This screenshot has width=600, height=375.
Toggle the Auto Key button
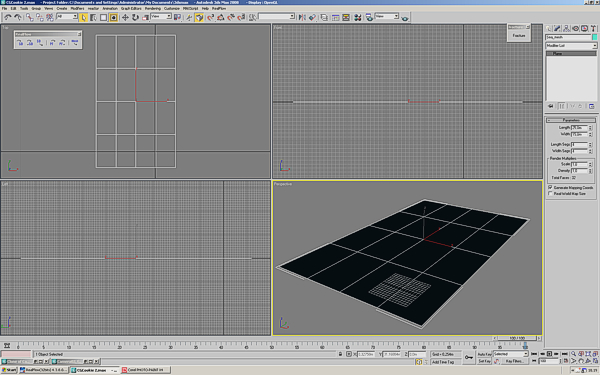pyautogui.click(x=484, y=354)
